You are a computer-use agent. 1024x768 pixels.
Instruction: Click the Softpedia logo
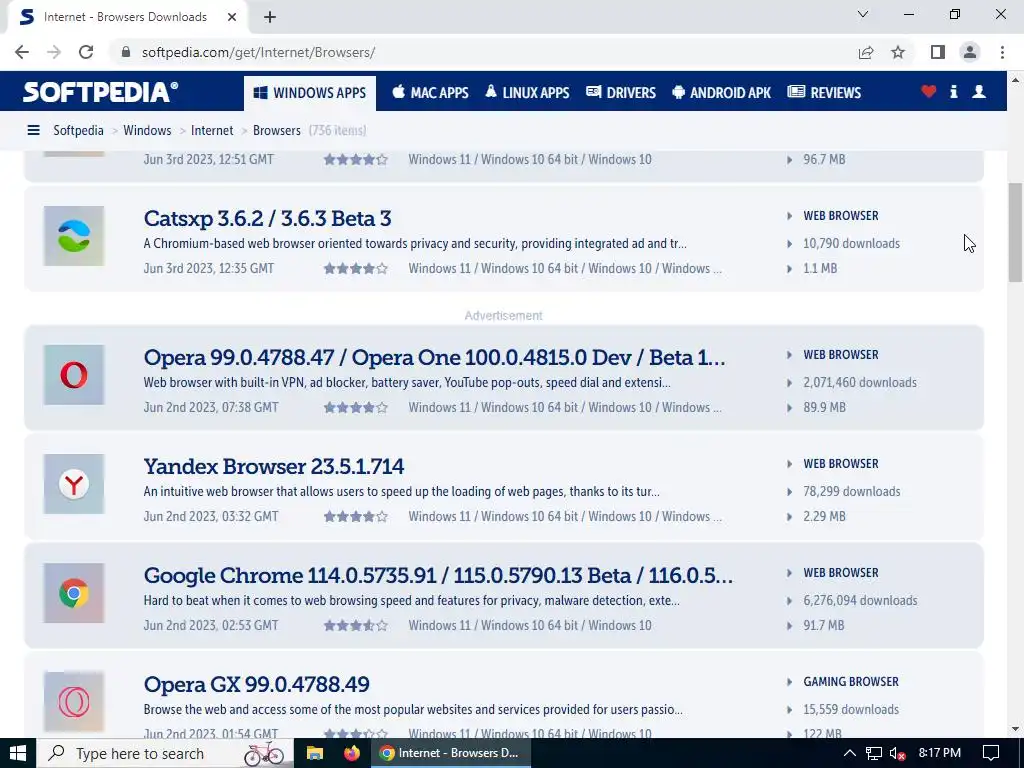[x=100, y=92]
